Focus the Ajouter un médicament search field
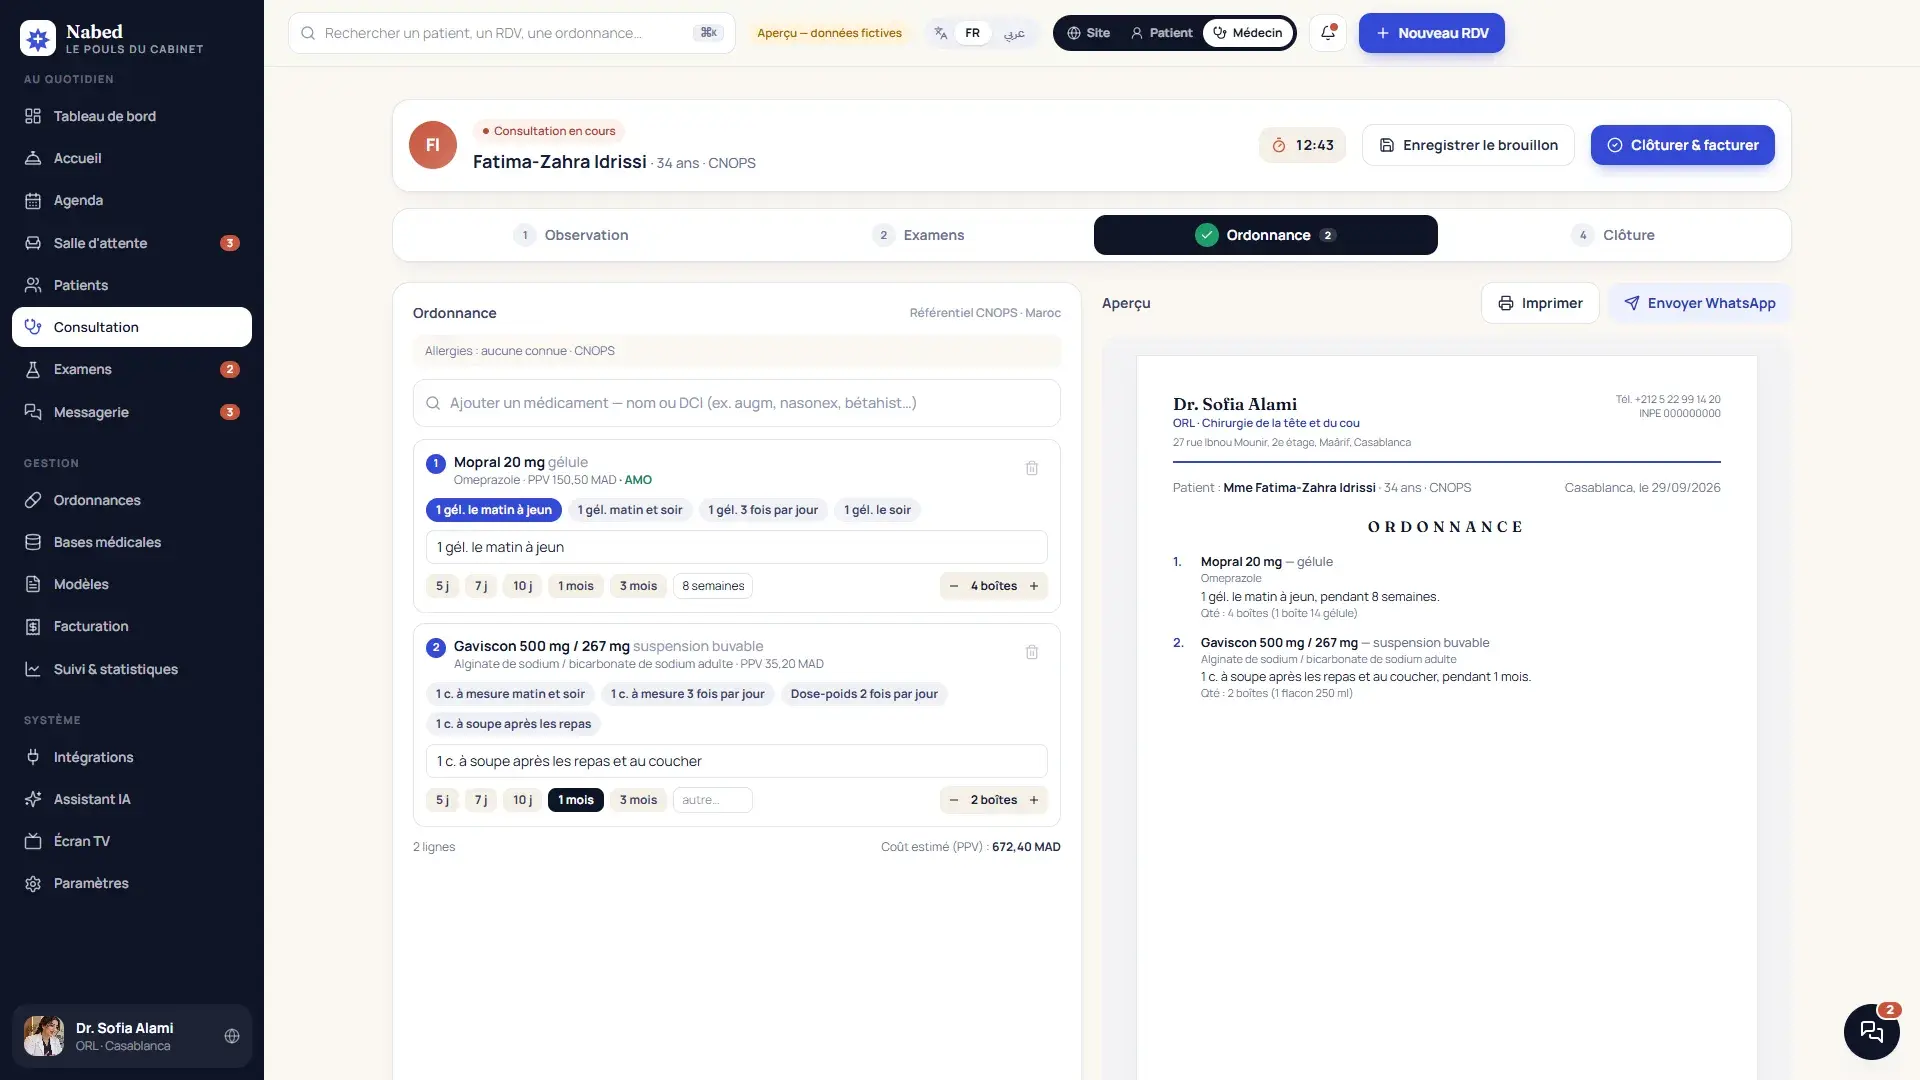The width and height of the screenshot is (1920, 1080). coord(737,403)
